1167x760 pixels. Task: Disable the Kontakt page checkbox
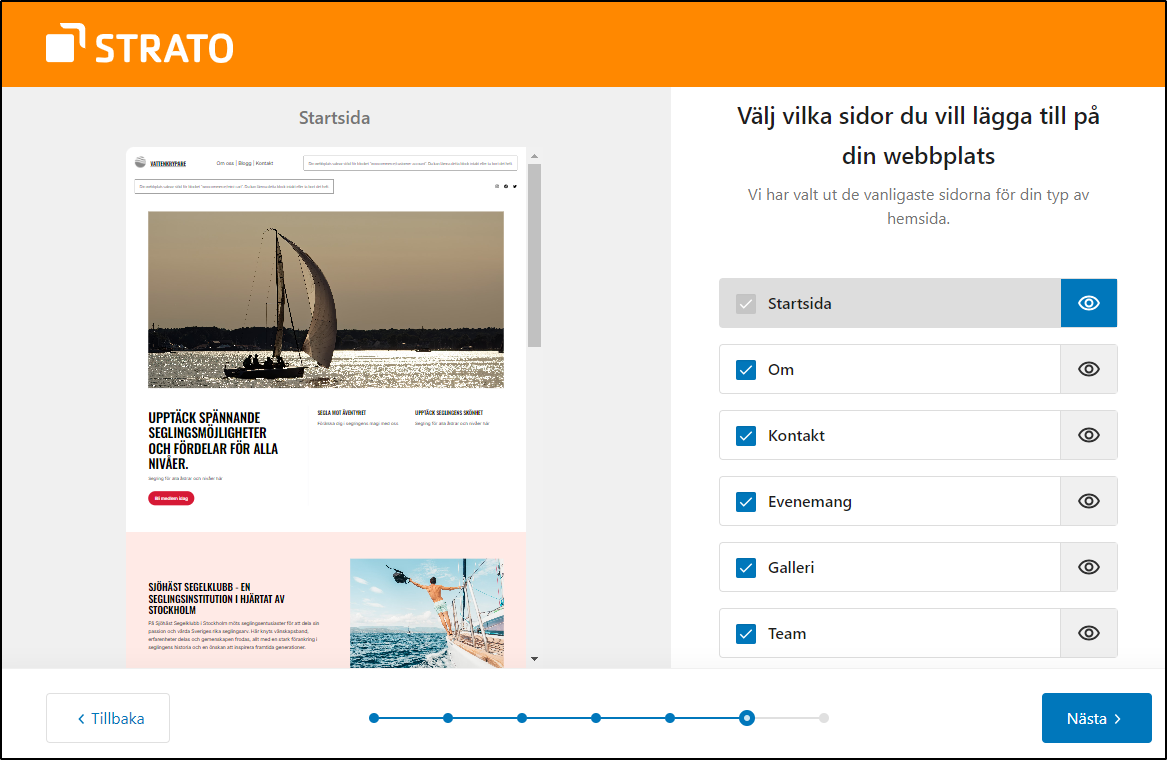tap(745, 435)
